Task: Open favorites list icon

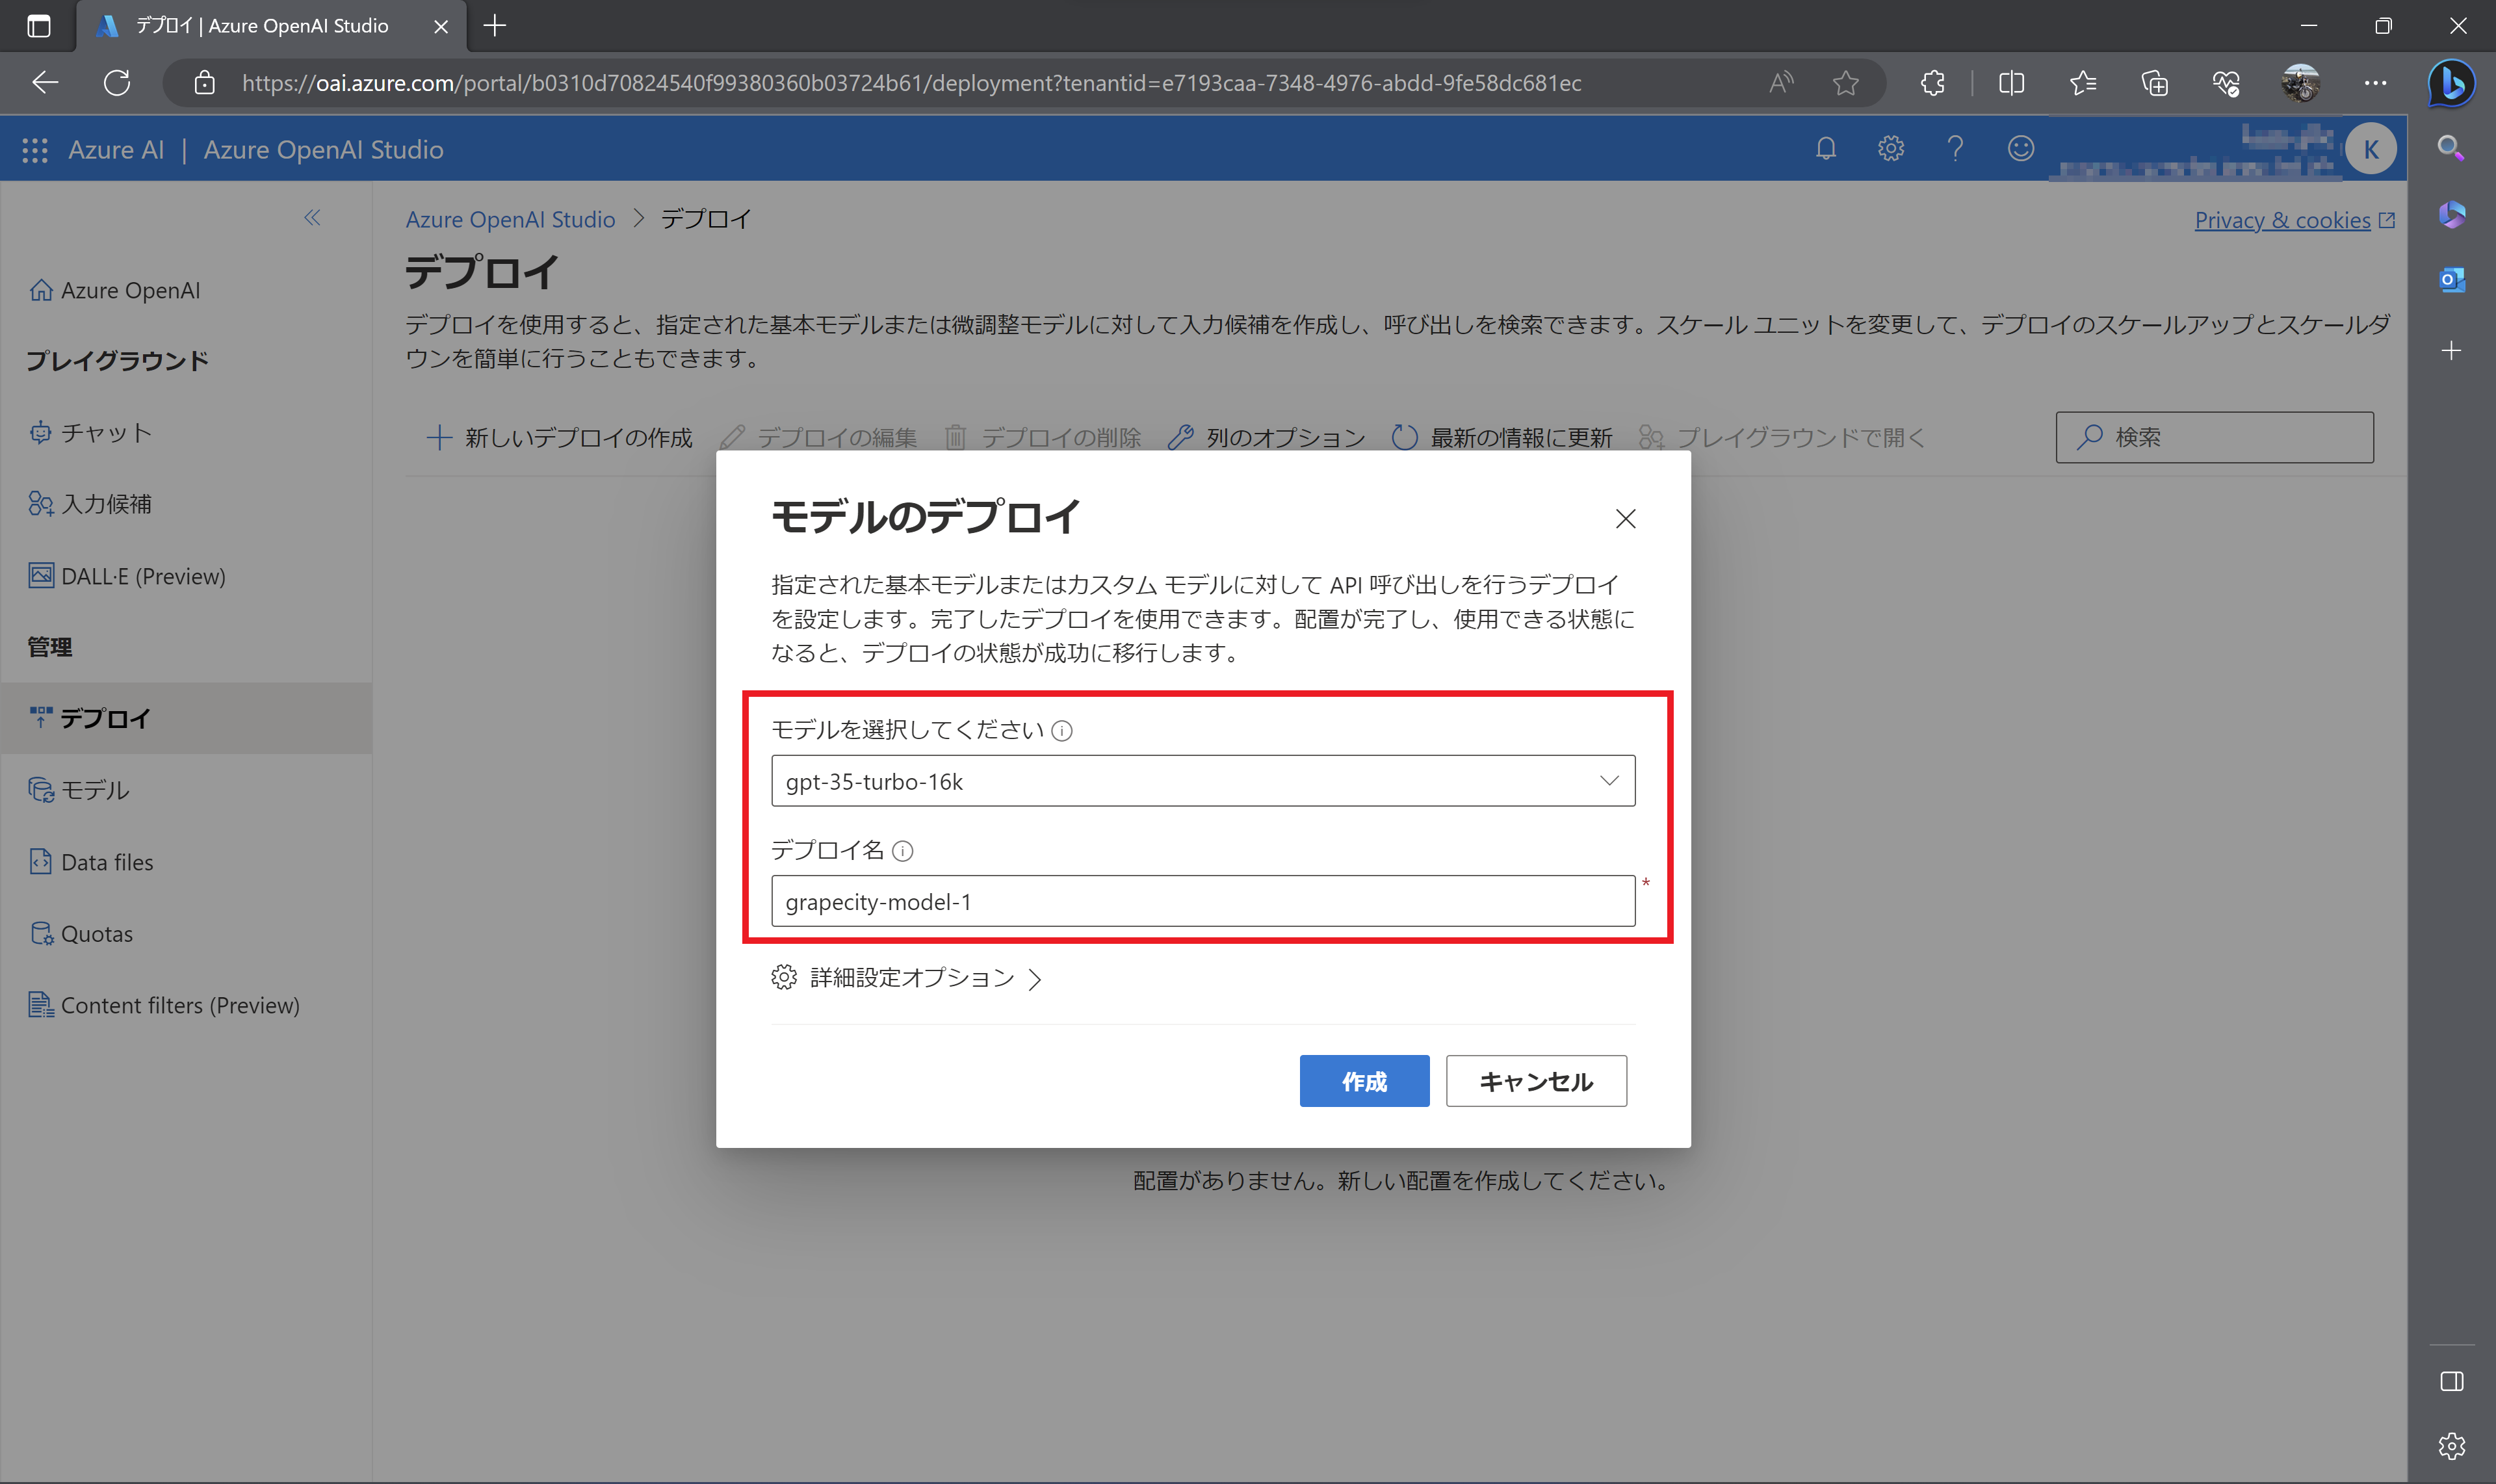Action: click(2083, 82)
